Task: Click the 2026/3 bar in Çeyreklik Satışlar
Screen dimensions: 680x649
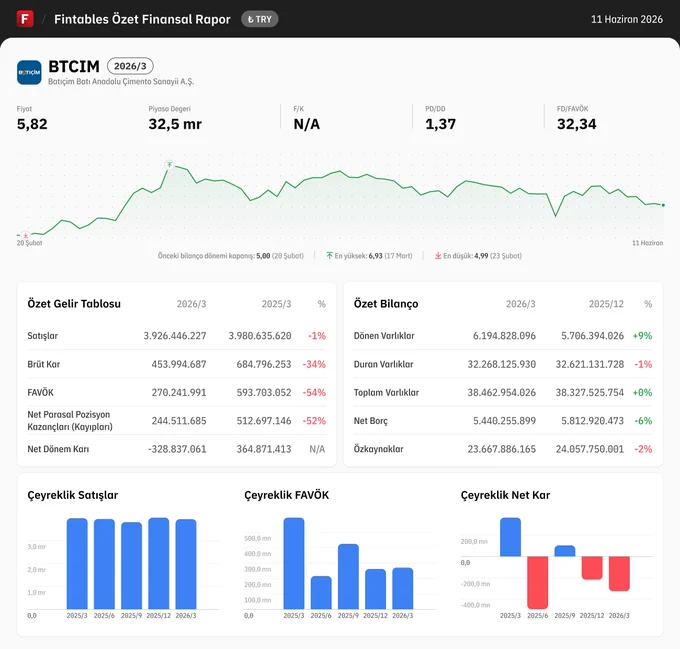Action: point(186,564)
